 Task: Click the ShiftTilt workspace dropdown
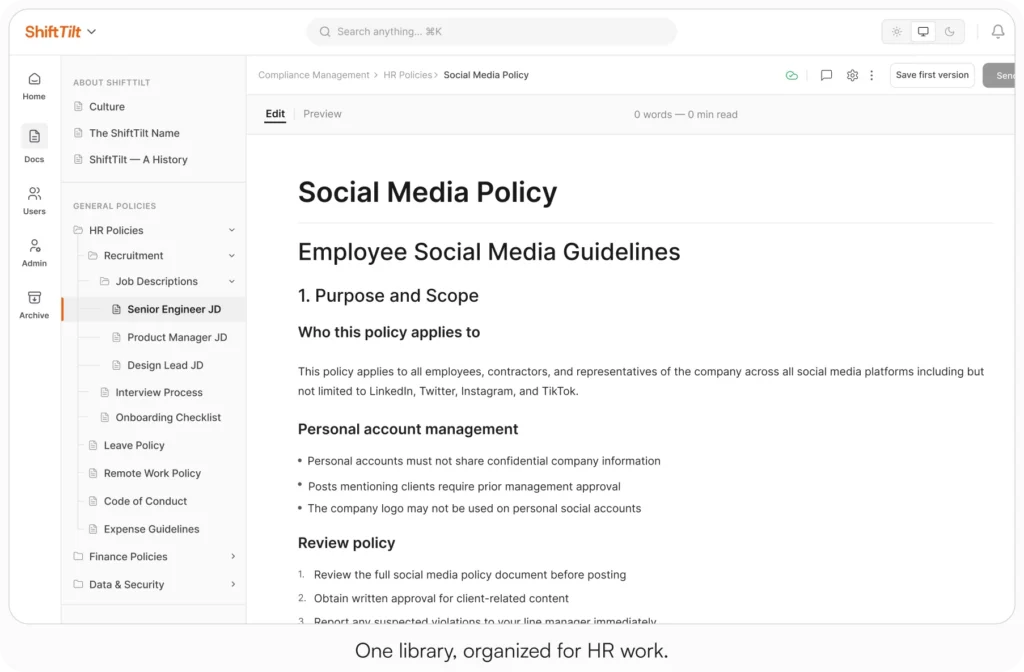click(60, 31)
